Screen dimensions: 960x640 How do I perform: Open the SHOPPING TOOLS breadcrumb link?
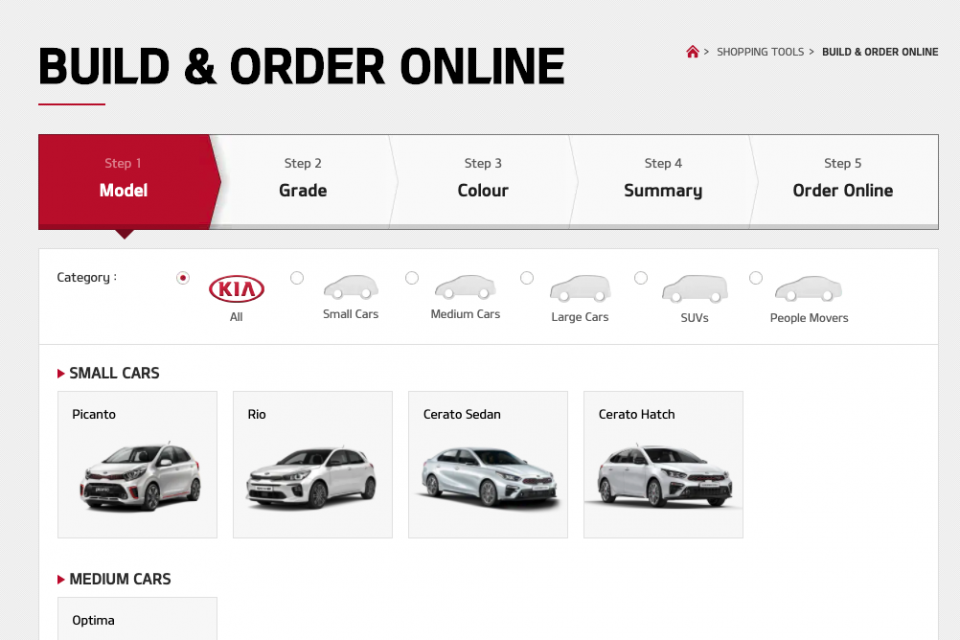coord(760,52)
